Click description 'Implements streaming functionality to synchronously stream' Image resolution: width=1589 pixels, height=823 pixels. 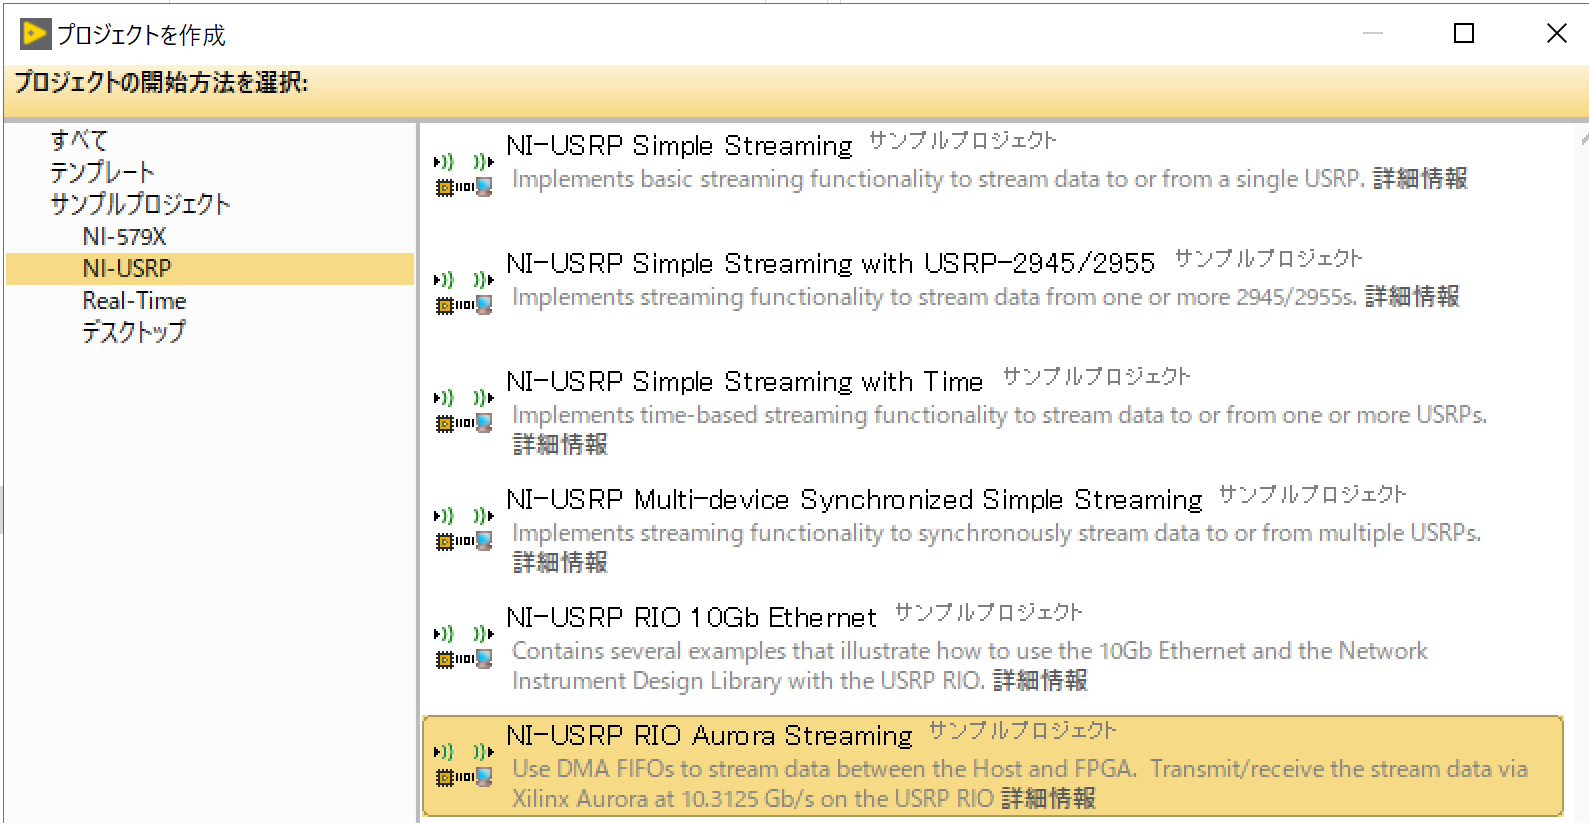coord(997,533)
